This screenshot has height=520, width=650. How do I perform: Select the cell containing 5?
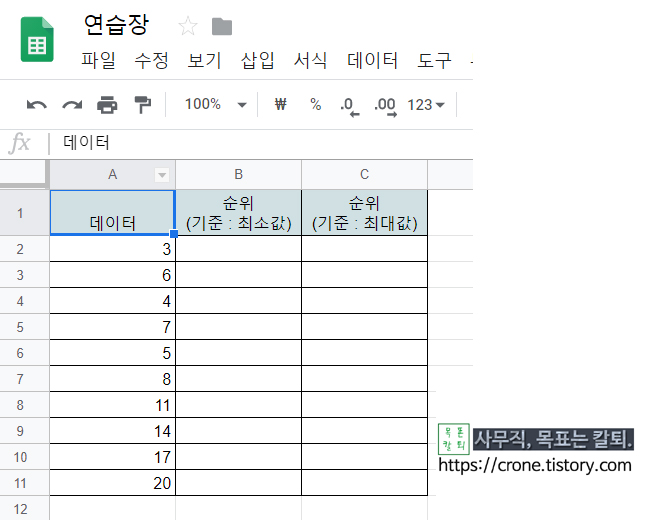coord(112,353)
